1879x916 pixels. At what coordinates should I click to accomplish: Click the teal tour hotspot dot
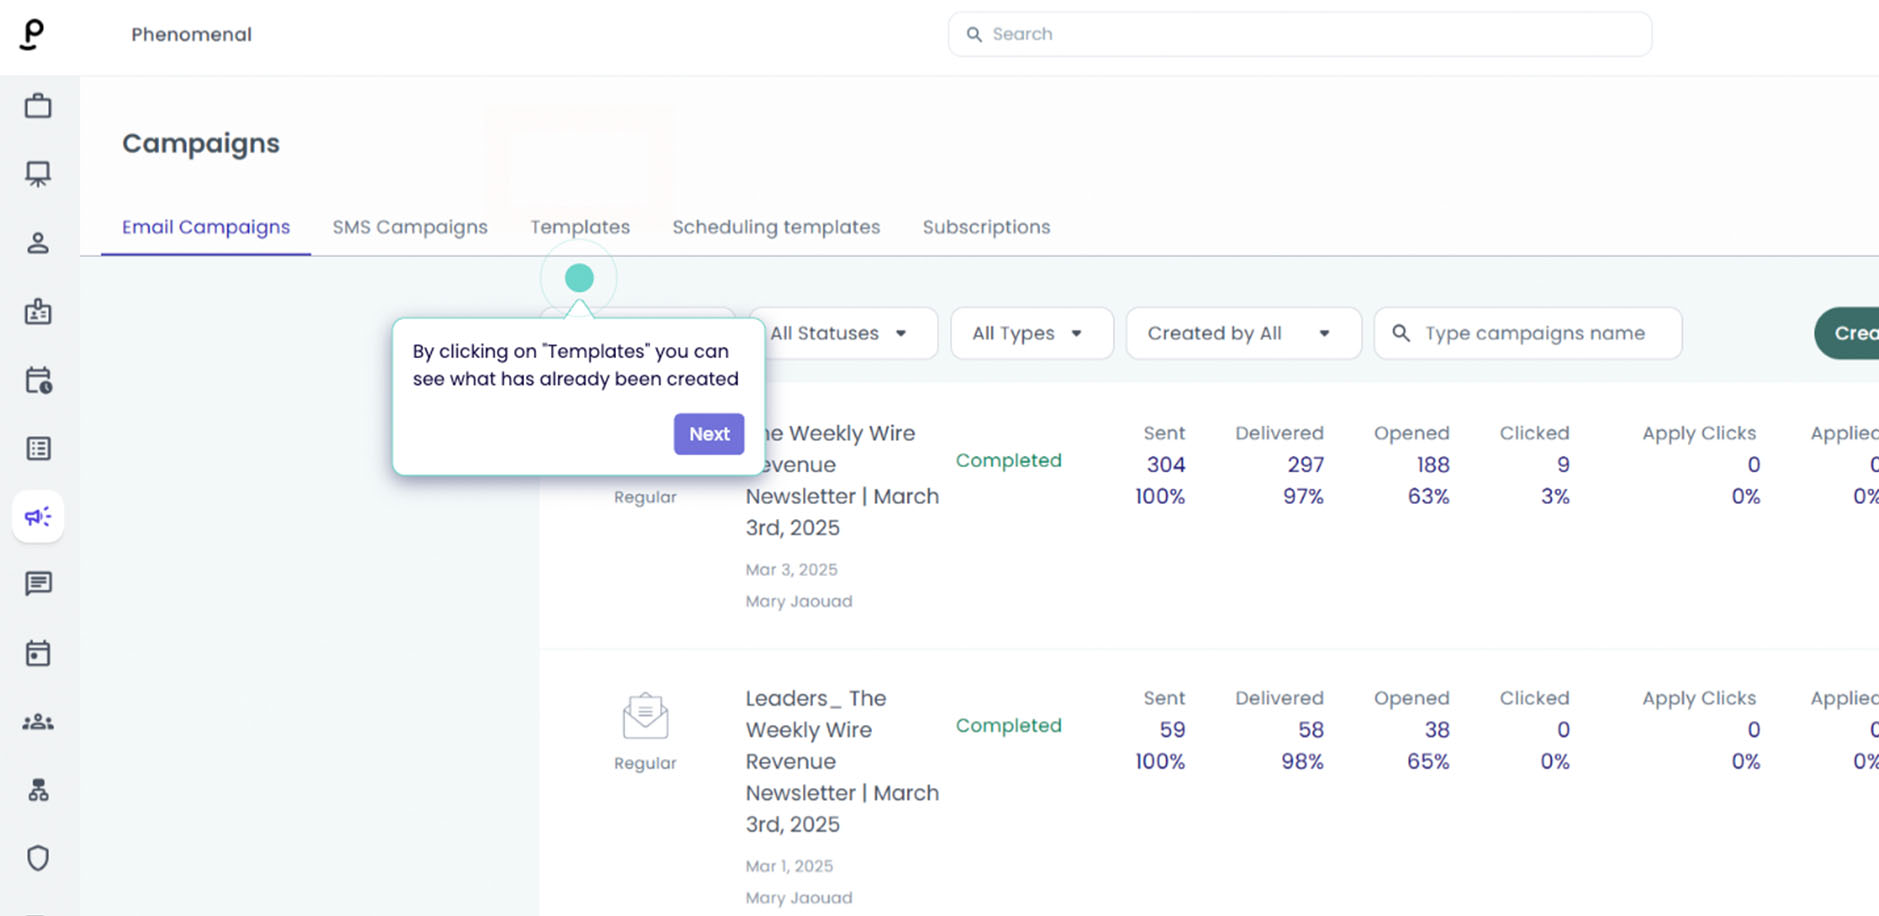point(579,278)
